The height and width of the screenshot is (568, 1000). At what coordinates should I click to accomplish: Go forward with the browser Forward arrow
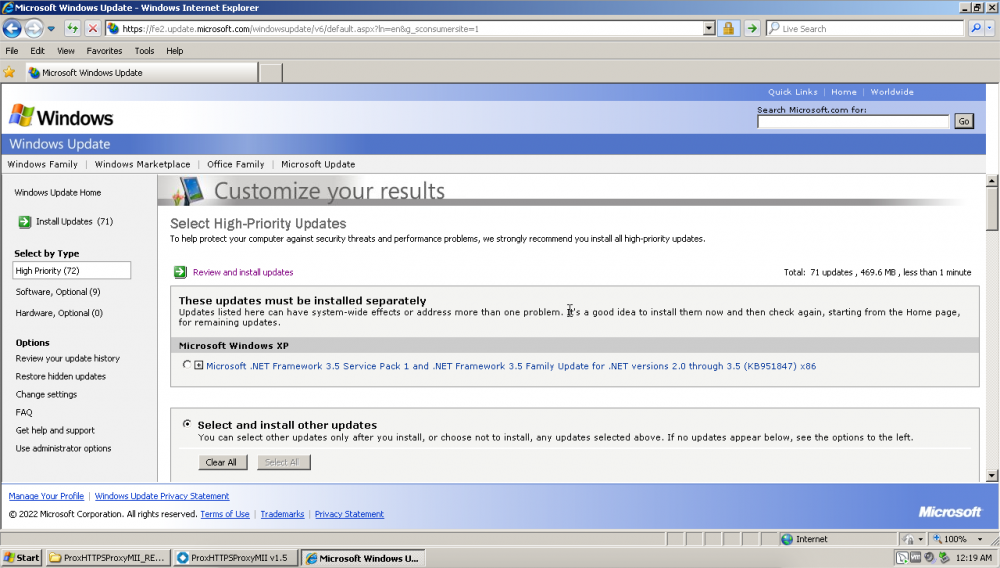click(x=34, y=29)
